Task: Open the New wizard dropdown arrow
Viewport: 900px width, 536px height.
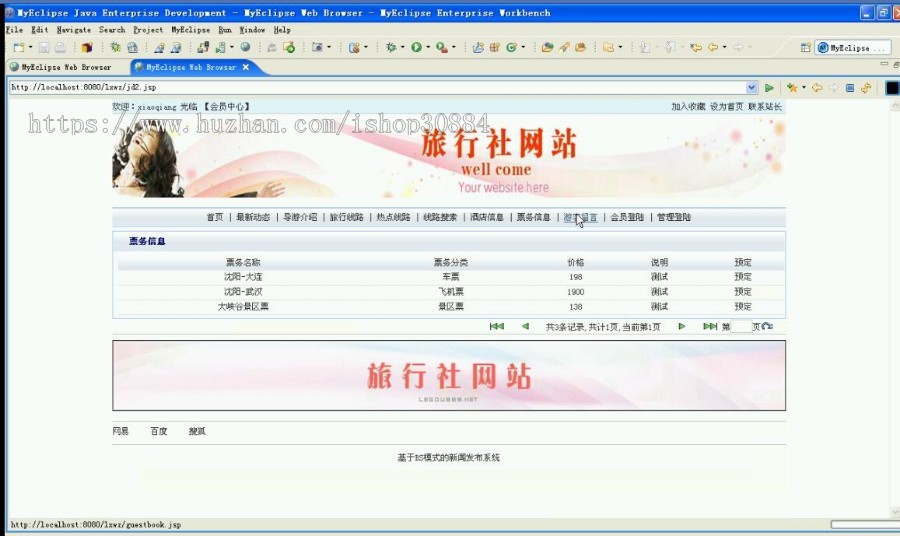Action: (30, 47)
